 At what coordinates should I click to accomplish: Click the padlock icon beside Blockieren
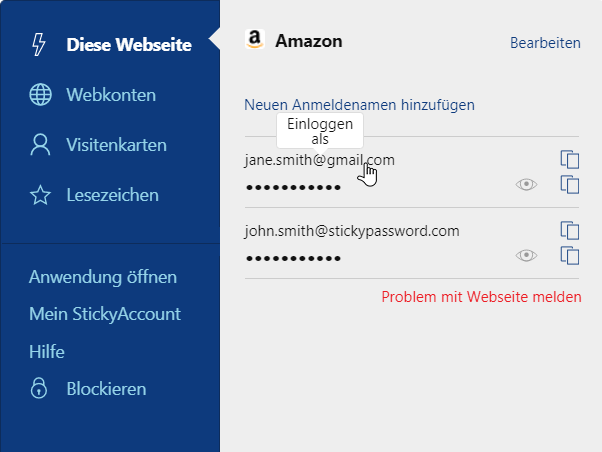[x=39, y=388]
